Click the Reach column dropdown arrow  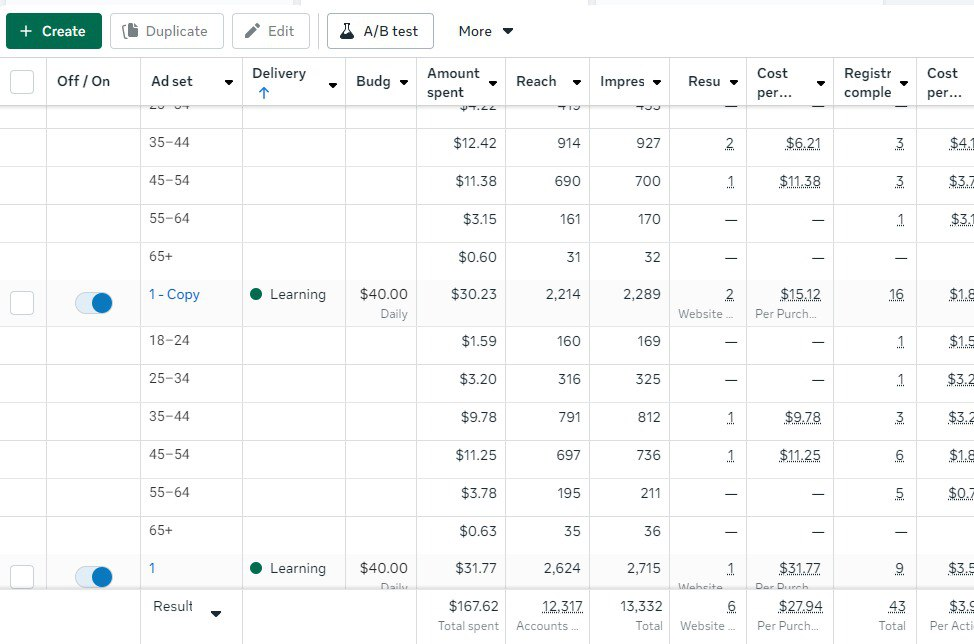coord(577,83)
